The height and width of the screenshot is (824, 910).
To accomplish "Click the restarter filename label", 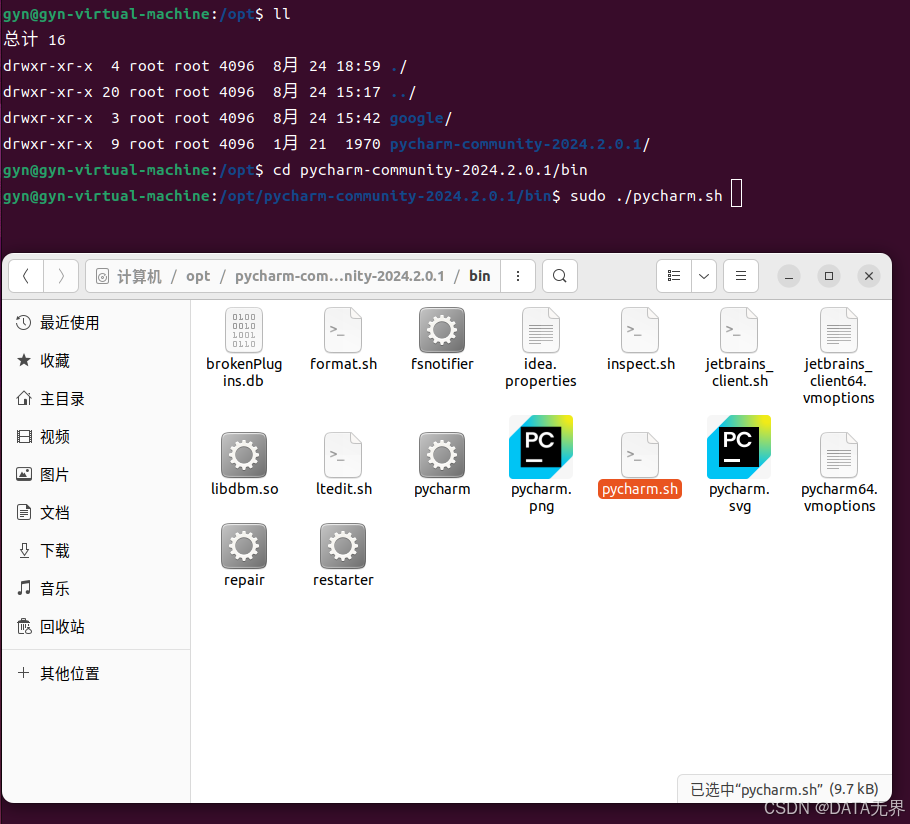I will 343,580.
